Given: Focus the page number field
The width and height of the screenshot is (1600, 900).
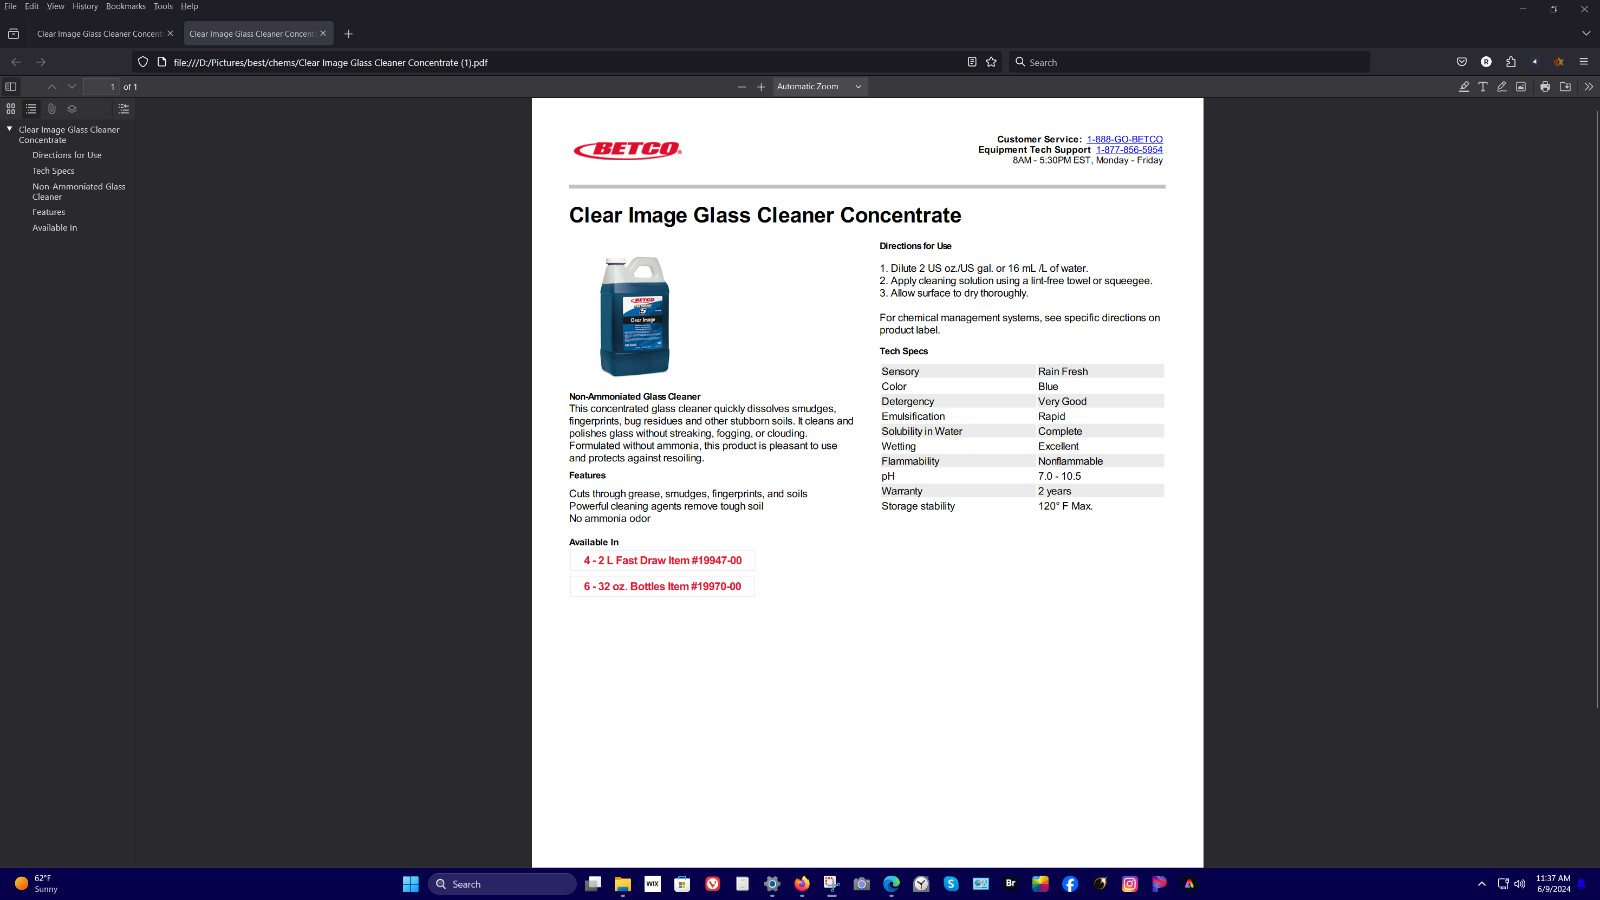Looking at the screenshot, I should pos(100,87).
